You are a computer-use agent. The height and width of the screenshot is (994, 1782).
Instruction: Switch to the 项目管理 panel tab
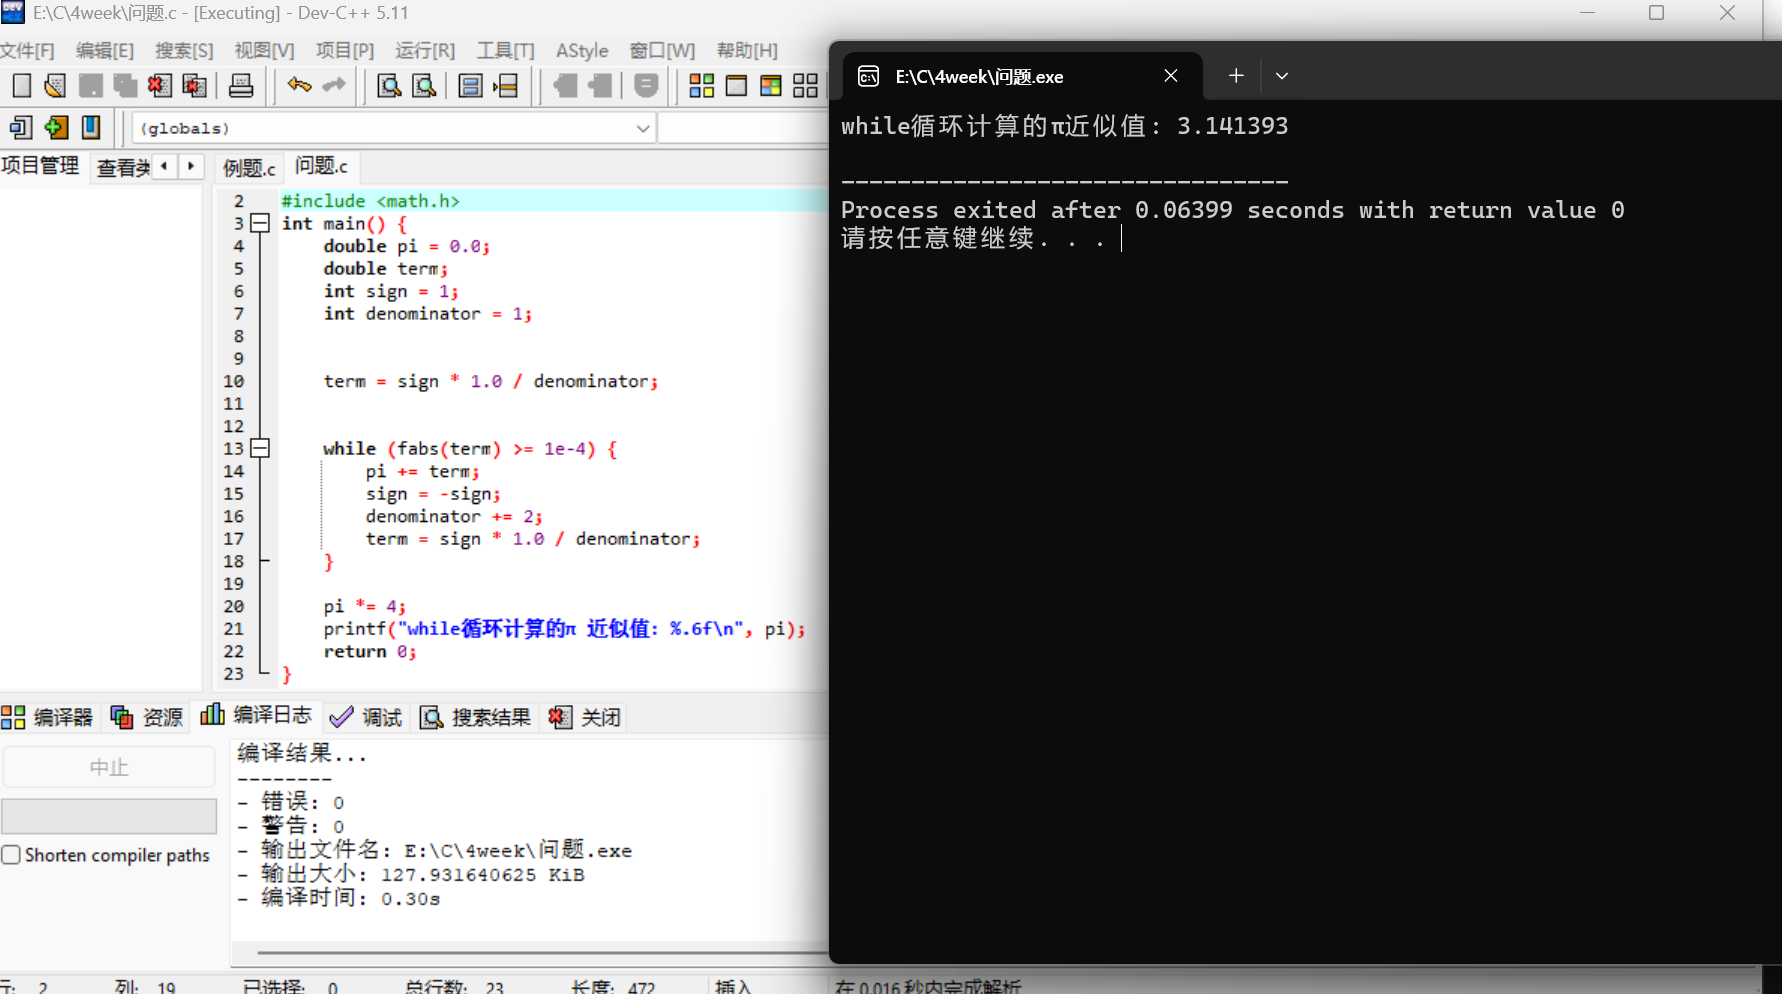(40, 166)
